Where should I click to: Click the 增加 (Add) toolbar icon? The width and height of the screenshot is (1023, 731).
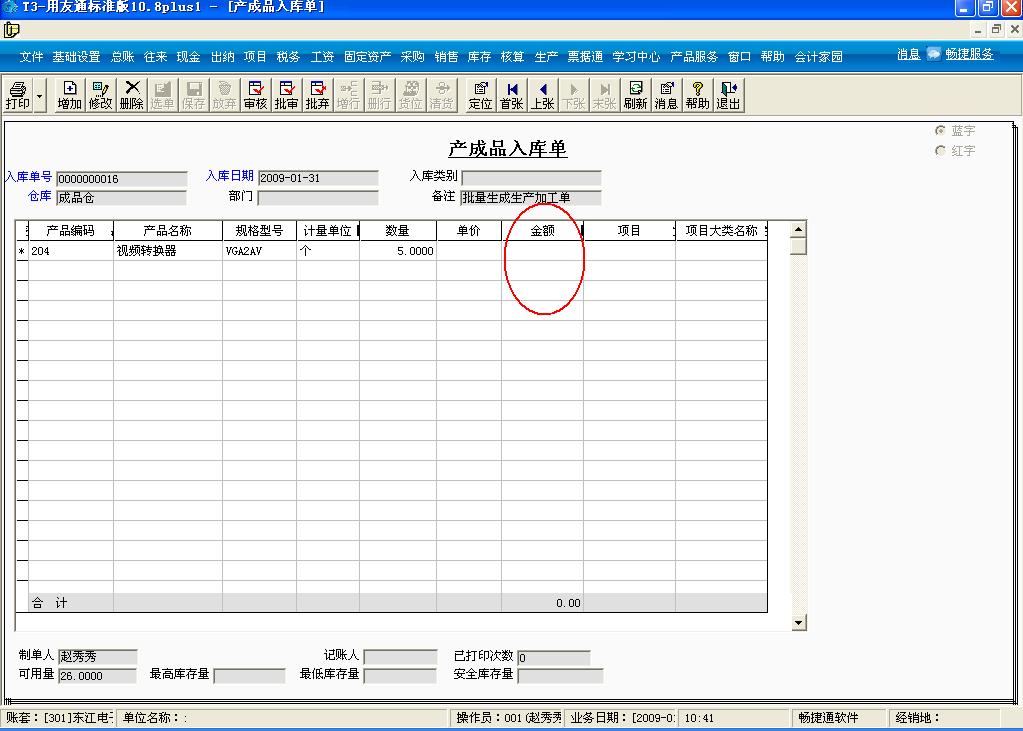(x=68, y=96)
